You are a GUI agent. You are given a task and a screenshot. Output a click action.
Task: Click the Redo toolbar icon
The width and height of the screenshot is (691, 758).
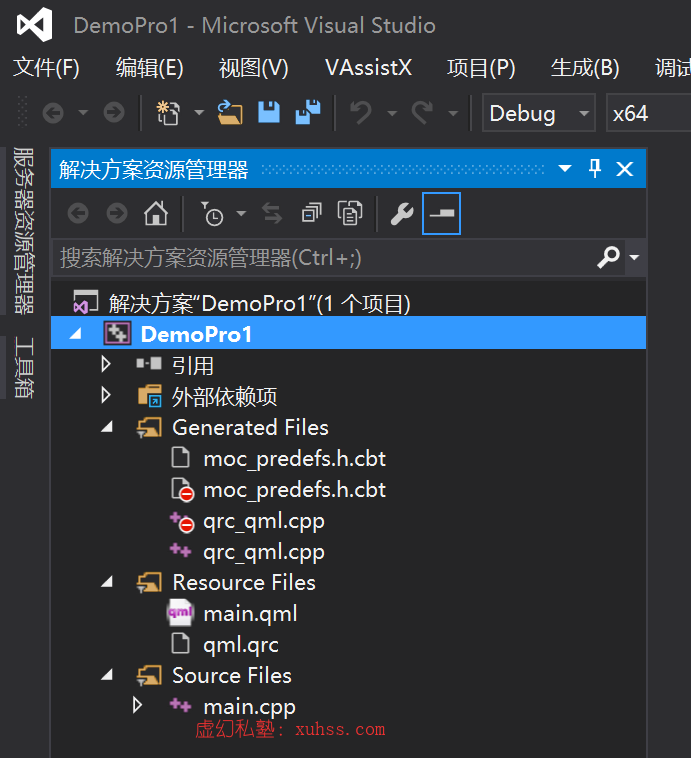422,113
